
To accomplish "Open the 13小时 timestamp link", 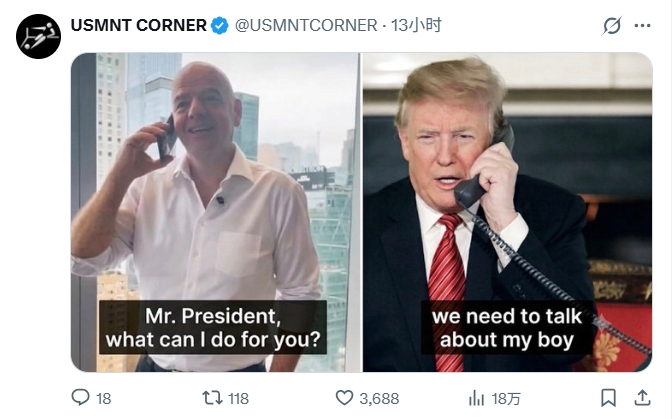I will (x=416, y=26).
